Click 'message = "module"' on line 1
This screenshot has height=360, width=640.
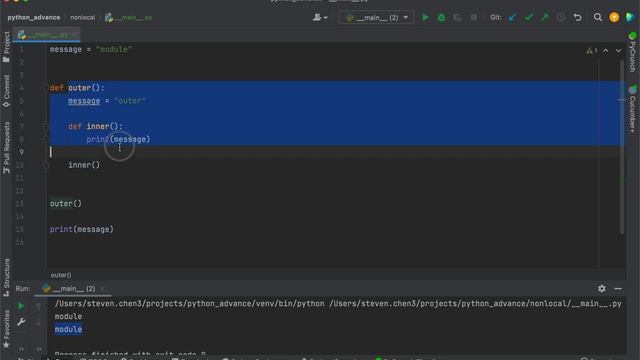[91, 49]
